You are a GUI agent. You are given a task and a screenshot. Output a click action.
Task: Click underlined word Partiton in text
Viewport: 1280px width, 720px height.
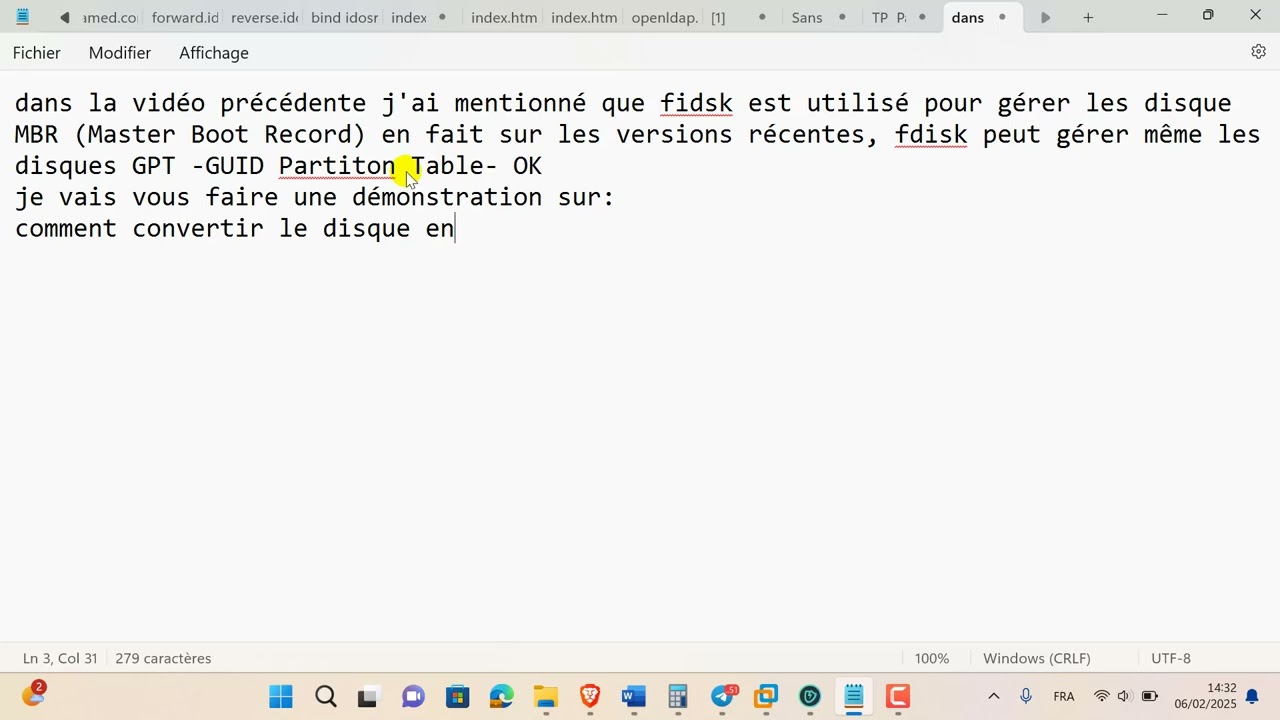click(x=337, y=166)
